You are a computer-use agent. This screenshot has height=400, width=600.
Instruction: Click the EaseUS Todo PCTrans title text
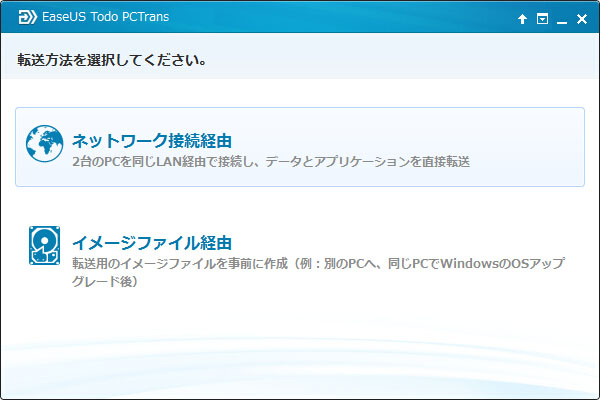click(106, 17)
